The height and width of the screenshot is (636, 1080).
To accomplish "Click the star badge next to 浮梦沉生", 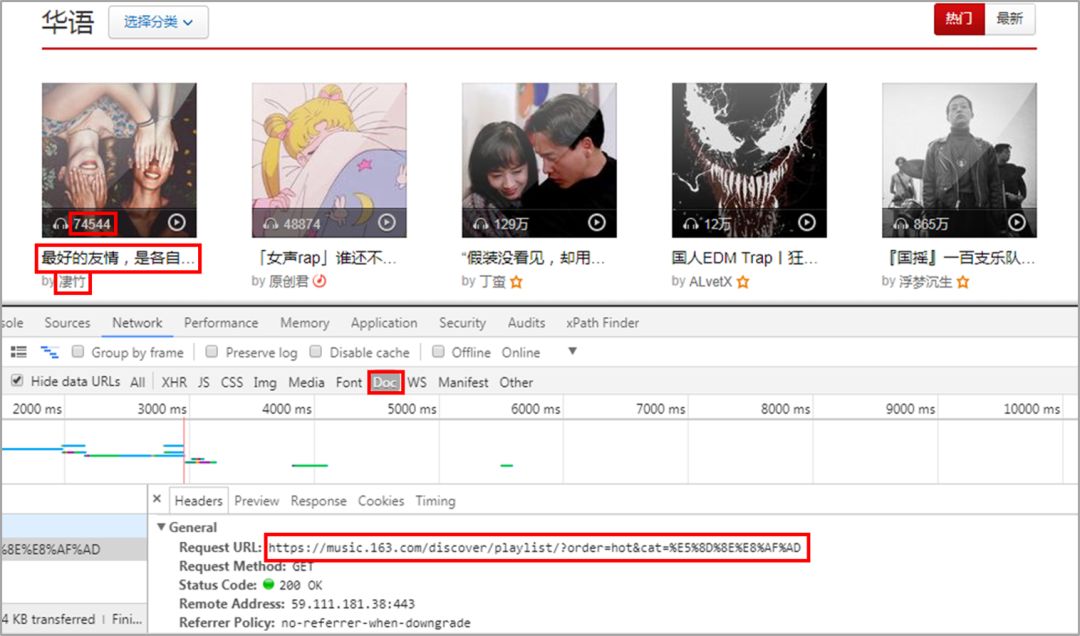I will pos(963,282).
